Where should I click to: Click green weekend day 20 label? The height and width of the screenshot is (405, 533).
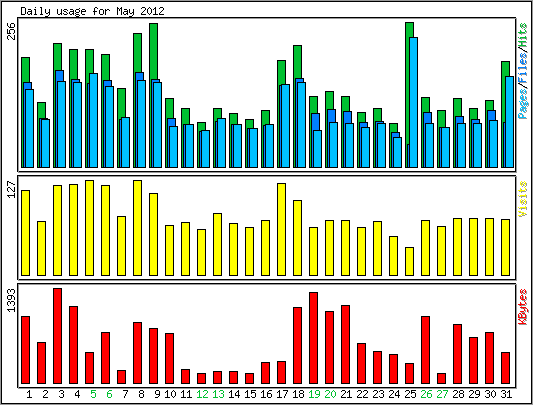click(330, 394)
